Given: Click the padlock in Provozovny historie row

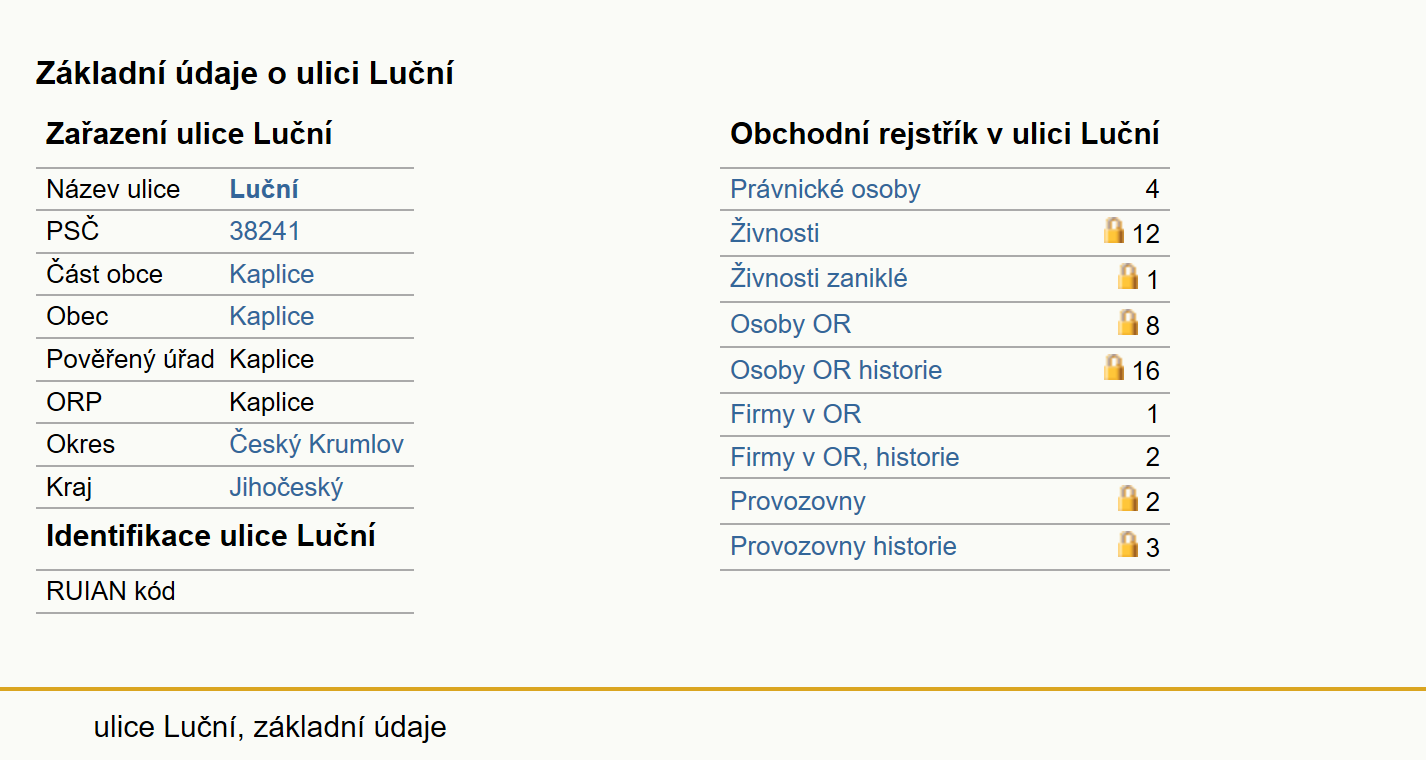Looking at the screenshot, I should (x=1128, y=545).
